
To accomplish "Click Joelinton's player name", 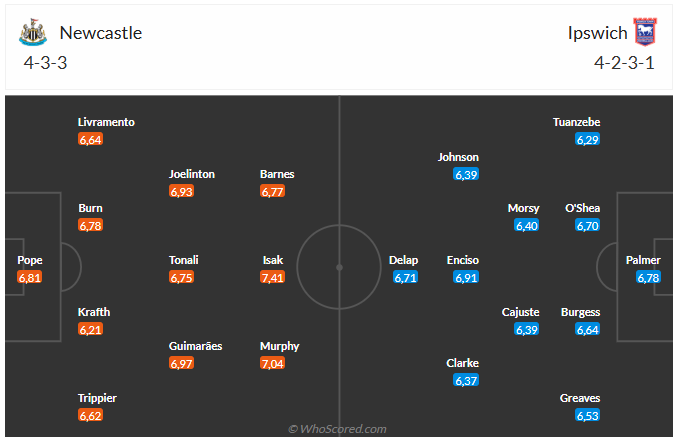I will pos(191,174).
